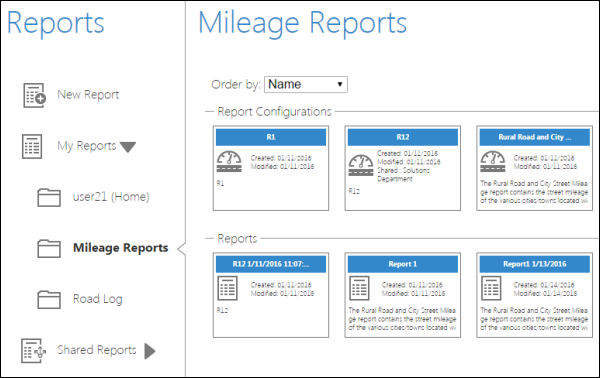Screen dimensions: 600x378
Task: Click the user21 (Home) folder icon
Action: point(49,197)
